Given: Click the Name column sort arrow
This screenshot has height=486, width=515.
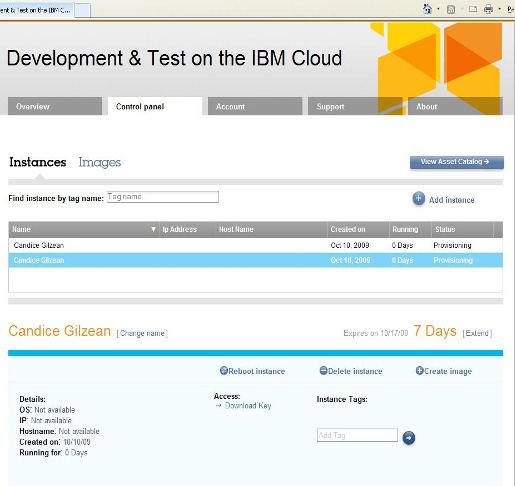Looking at the screenshot, I should [x=153, y=229].
